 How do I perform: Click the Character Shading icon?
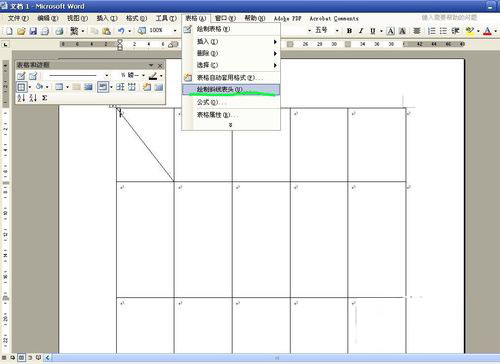click(x=402, y=31)
